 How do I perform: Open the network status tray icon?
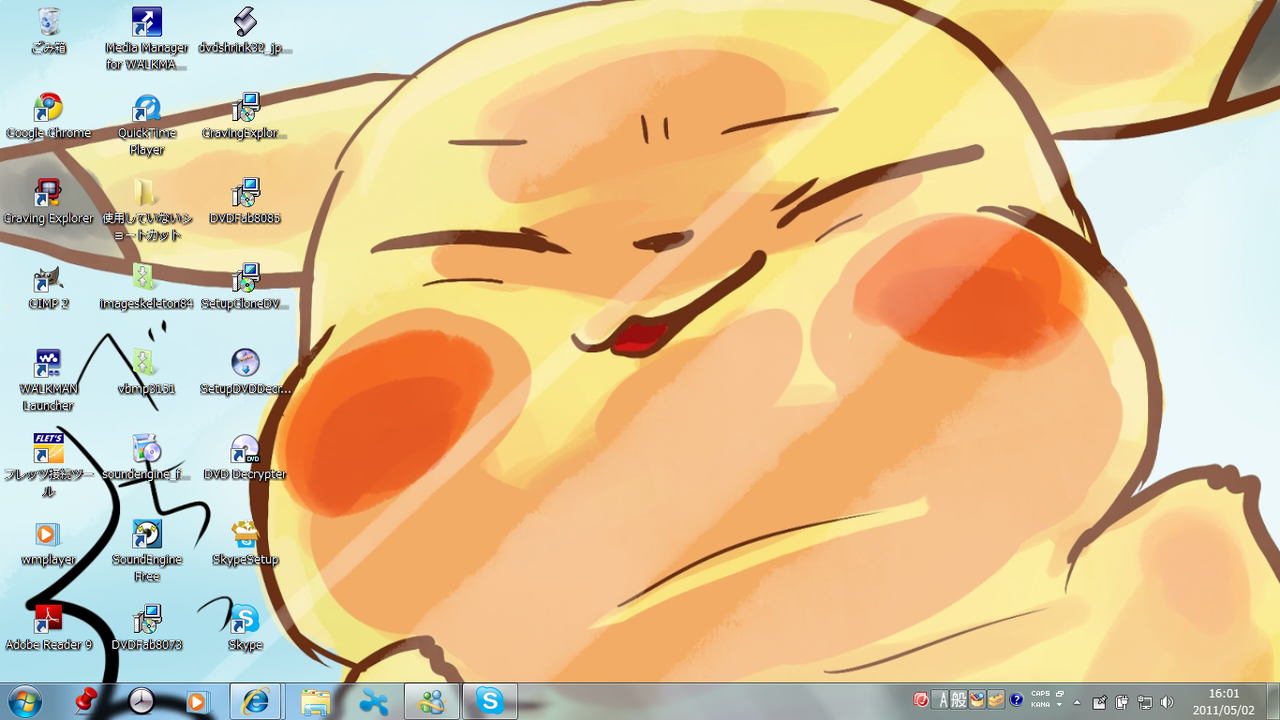tap(1144, 702)
